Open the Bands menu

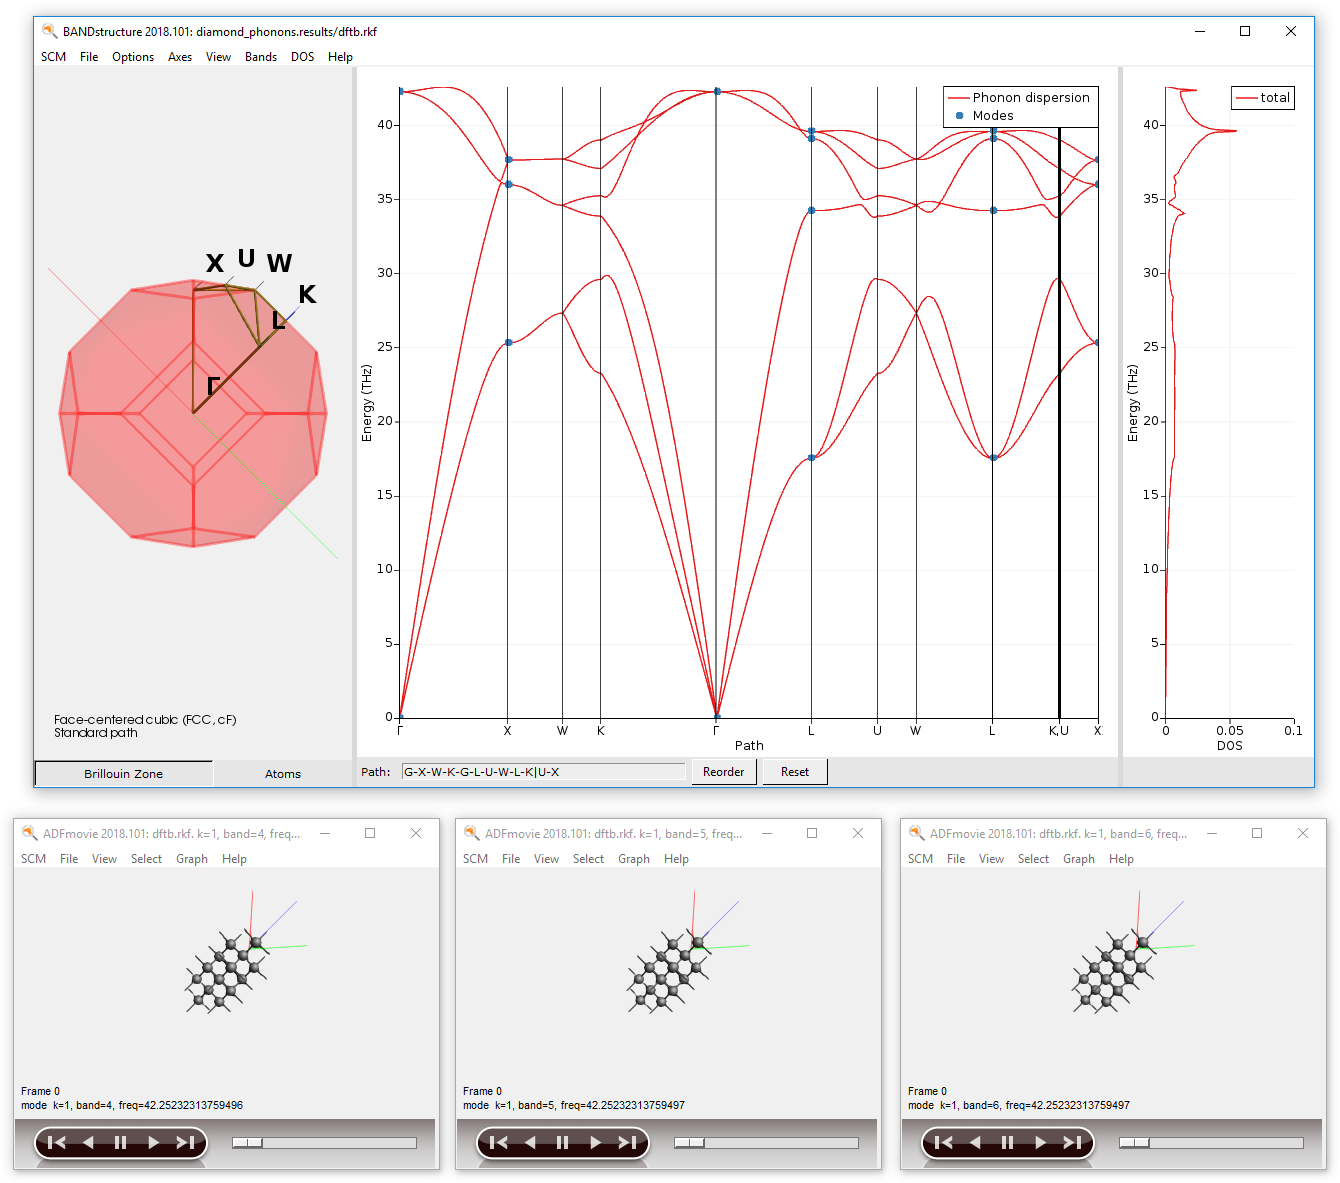[261, 57]
